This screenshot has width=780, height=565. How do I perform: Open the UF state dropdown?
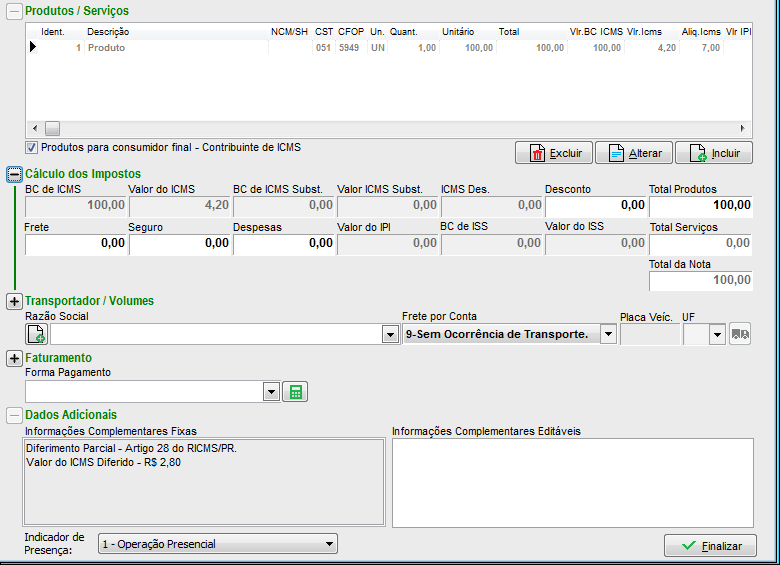click(x=716, y=335)
